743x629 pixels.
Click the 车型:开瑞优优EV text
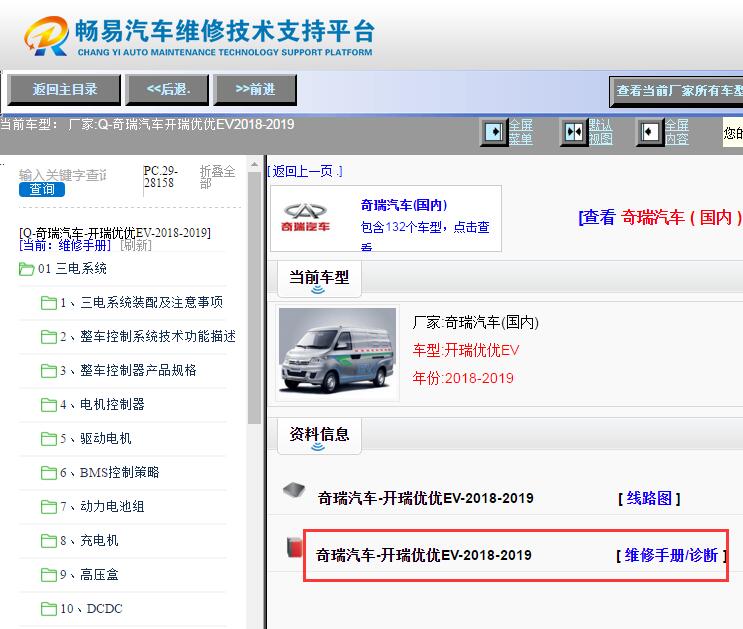coord(466,350)
